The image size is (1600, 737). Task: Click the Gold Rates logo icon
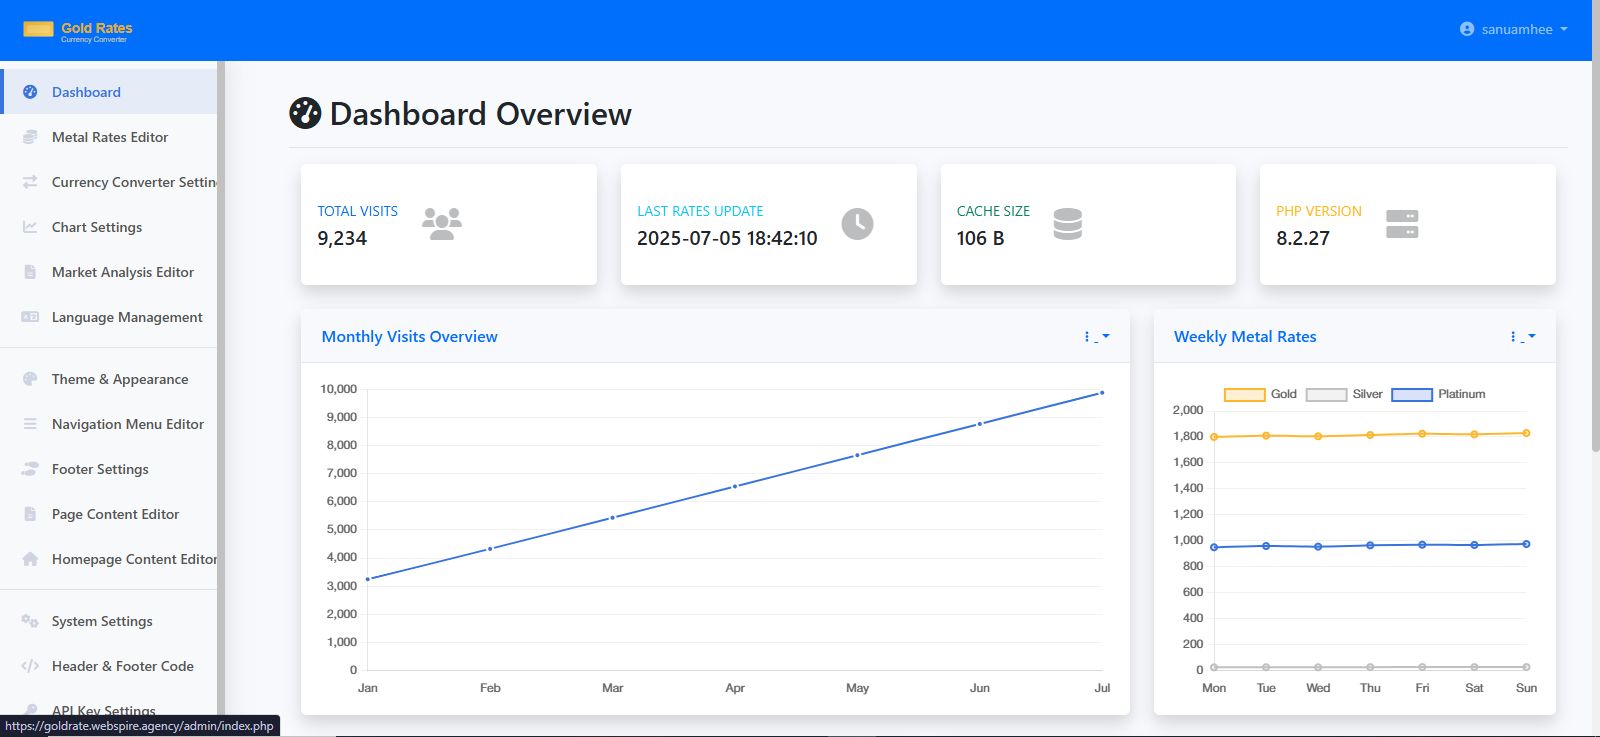point(38,29)
